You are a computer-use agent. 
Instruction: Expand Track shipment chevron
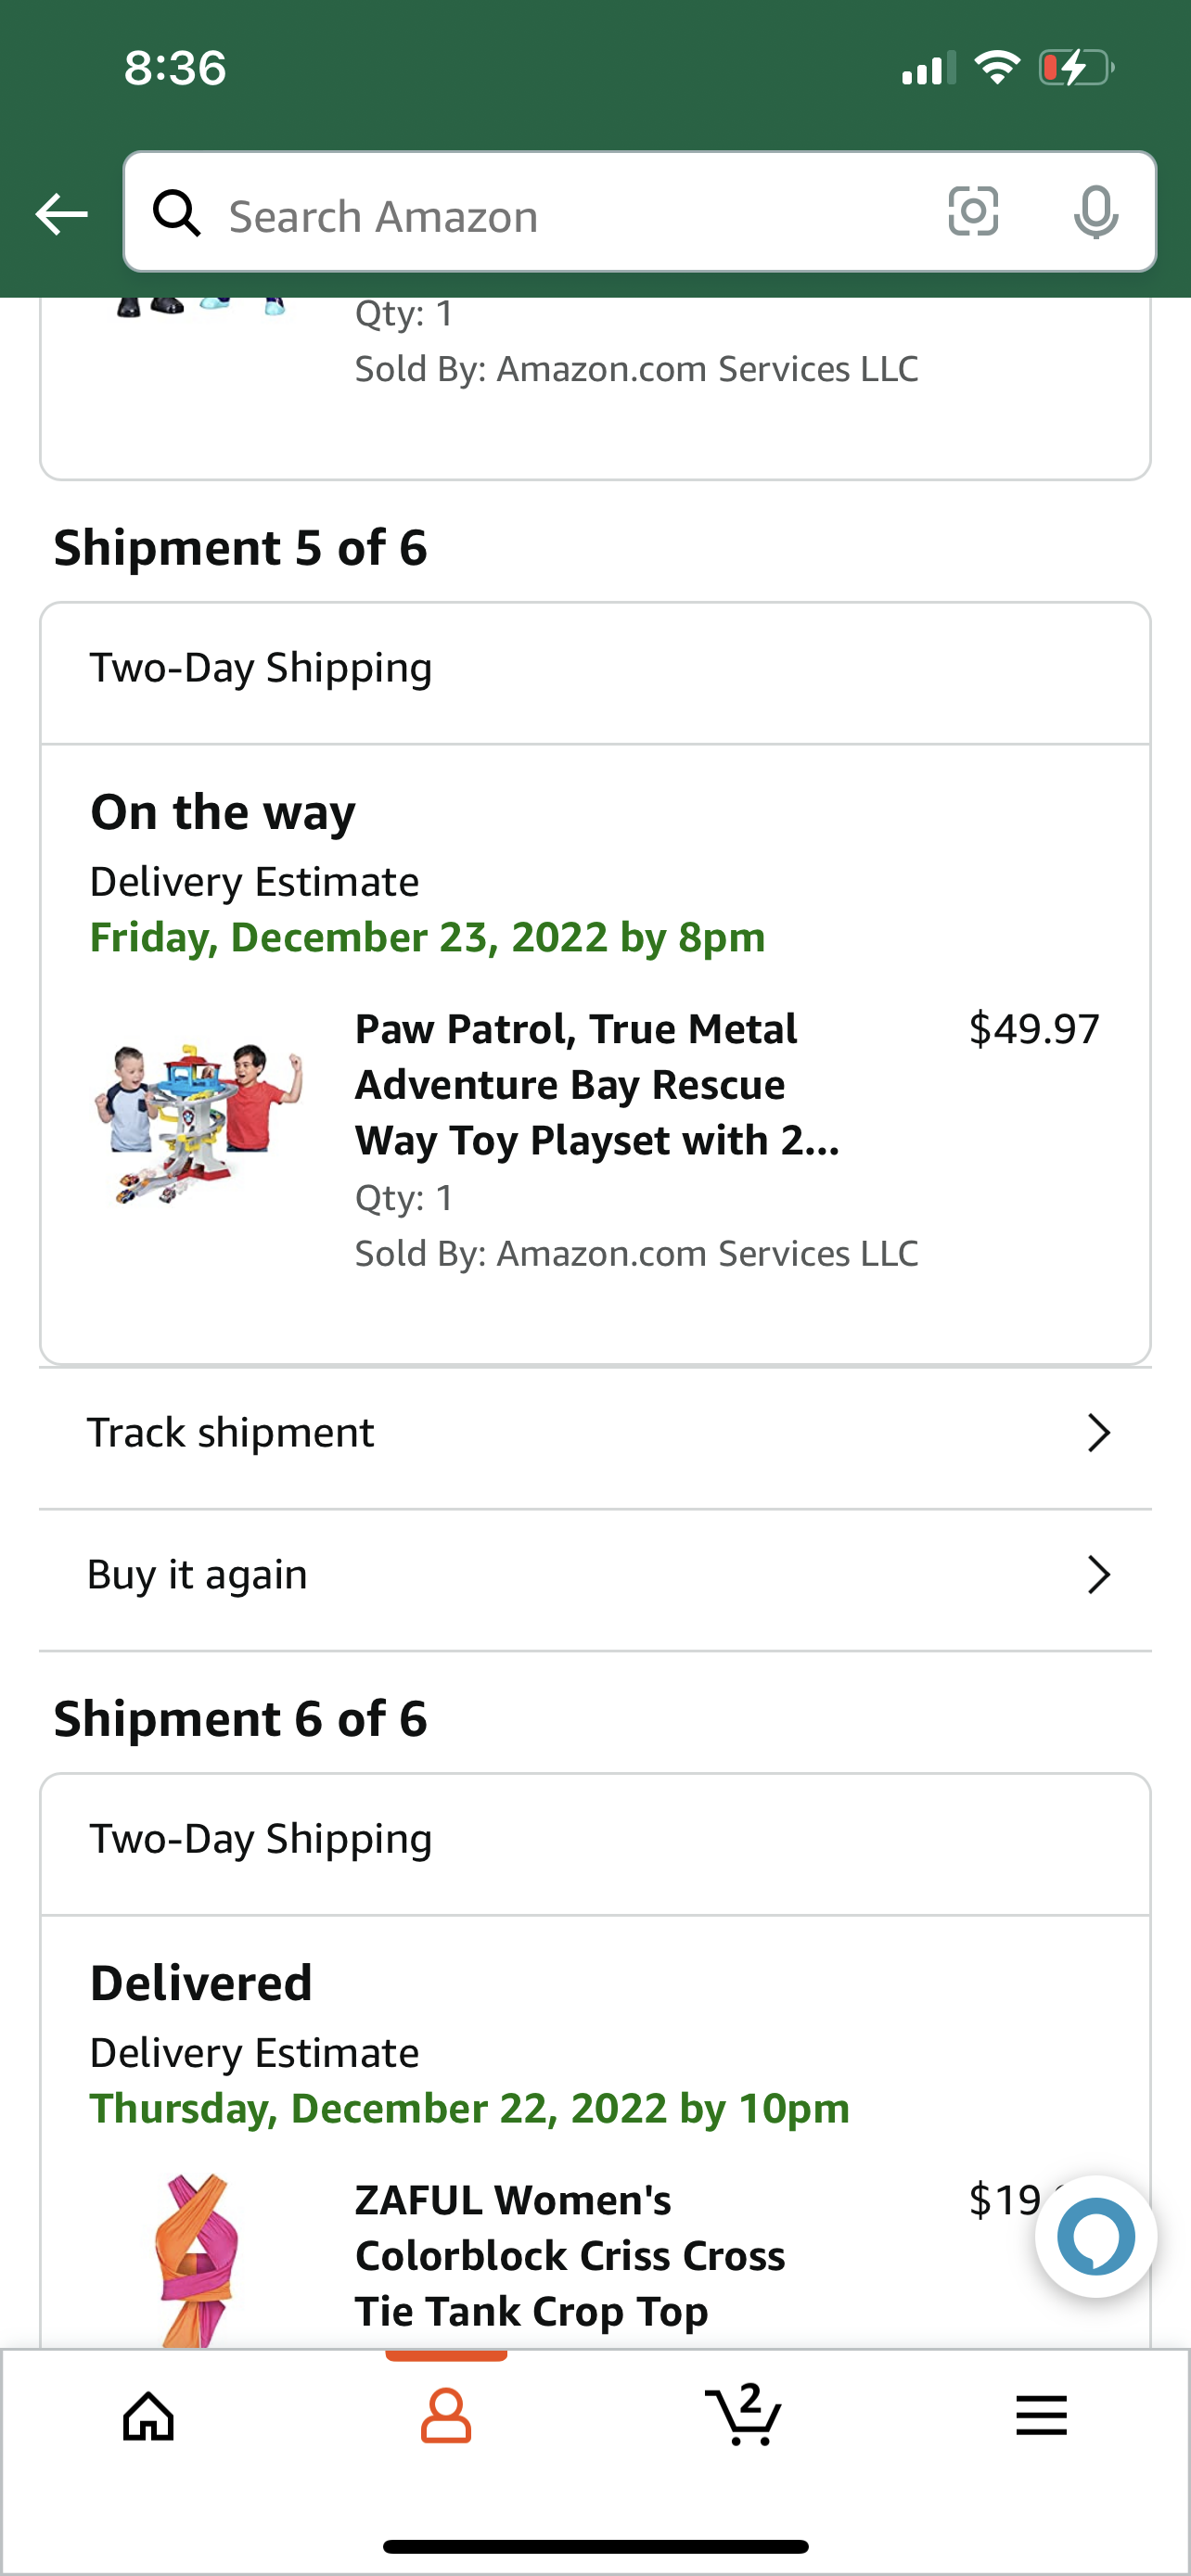[1098, 1433]
